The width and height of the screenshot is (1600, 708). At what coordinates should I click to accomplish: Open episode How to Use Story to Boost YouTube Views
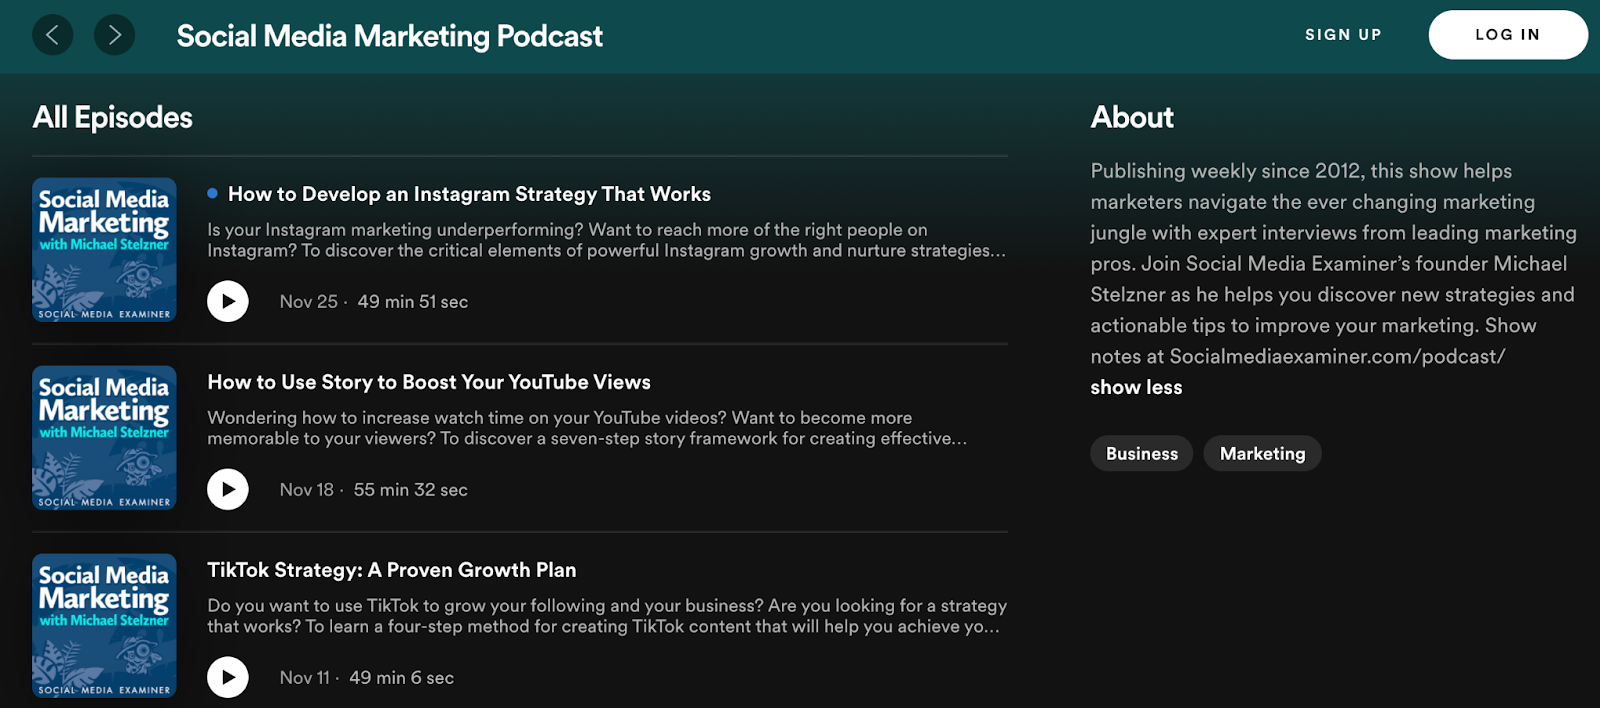point(429,382)
